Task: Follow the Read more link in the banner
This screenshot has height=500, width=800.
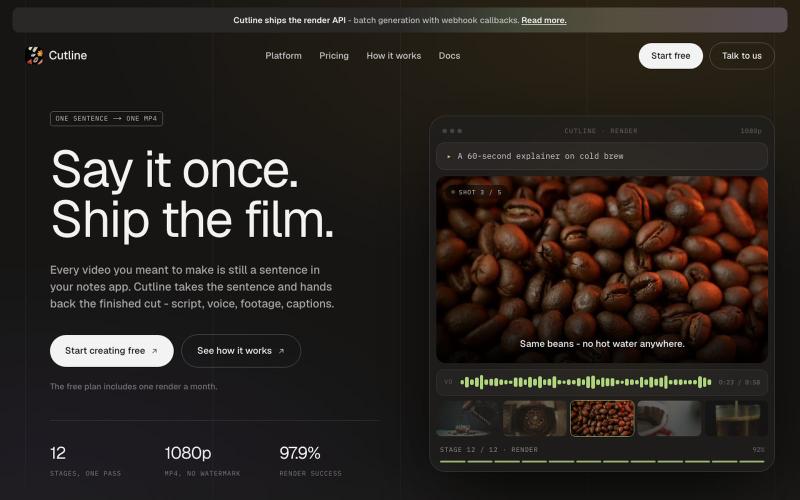Action: point(543,20)
